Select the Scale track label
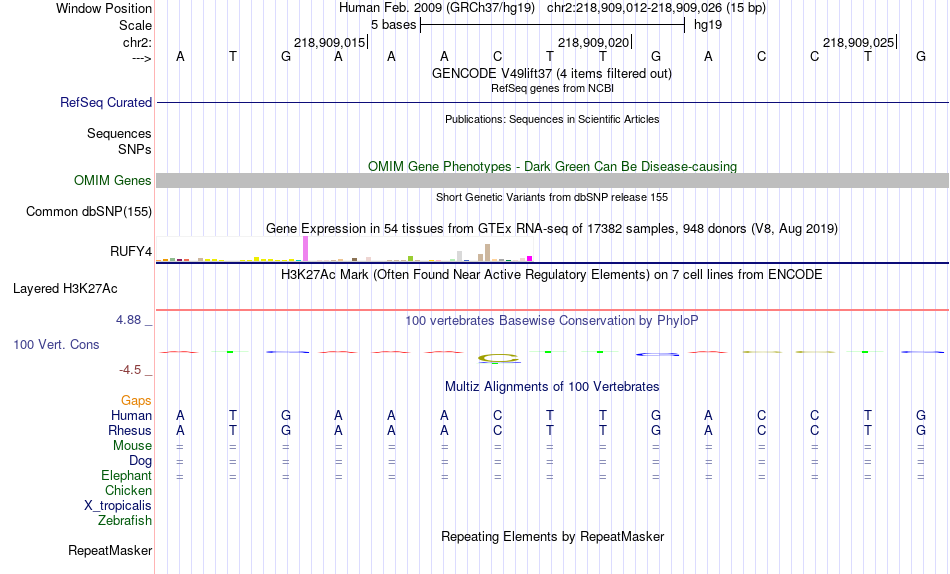950x574 pixels. coord(135,25)
